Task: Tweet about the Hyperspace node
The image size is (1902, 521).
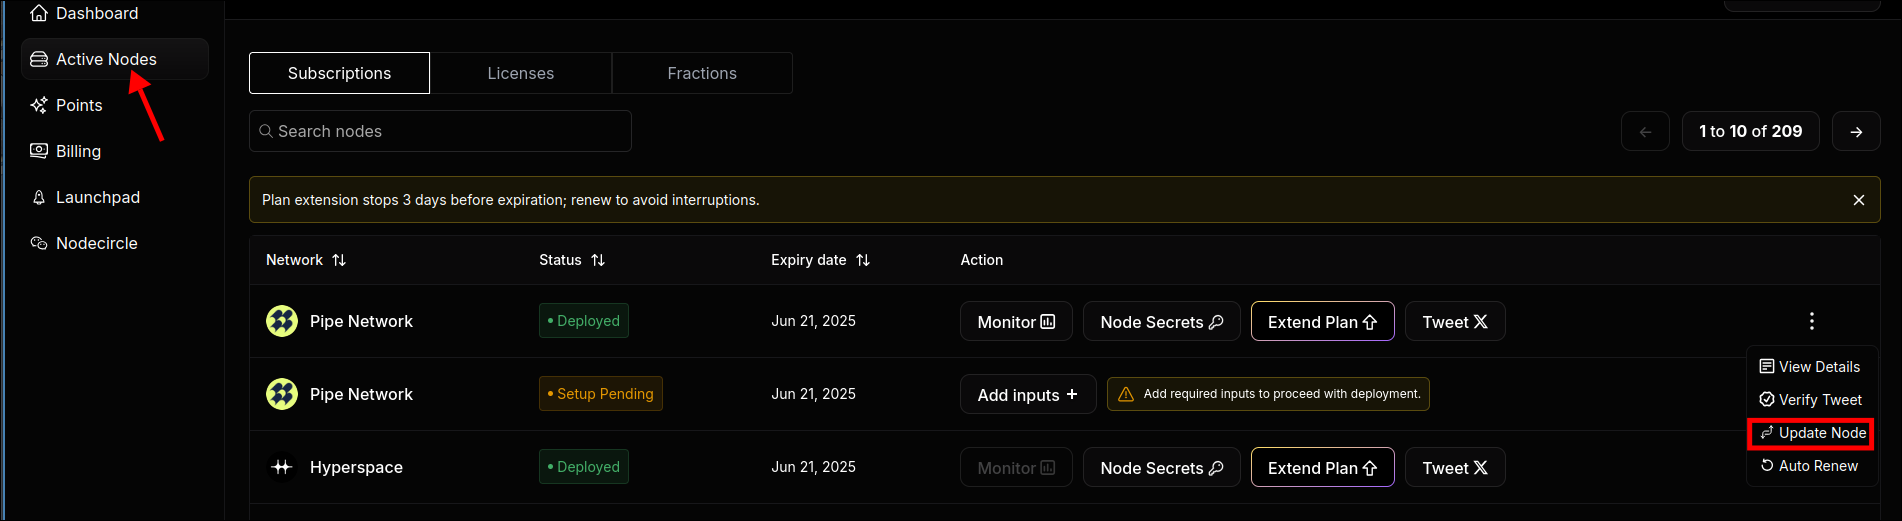Action: click(x=1455, y=467)
